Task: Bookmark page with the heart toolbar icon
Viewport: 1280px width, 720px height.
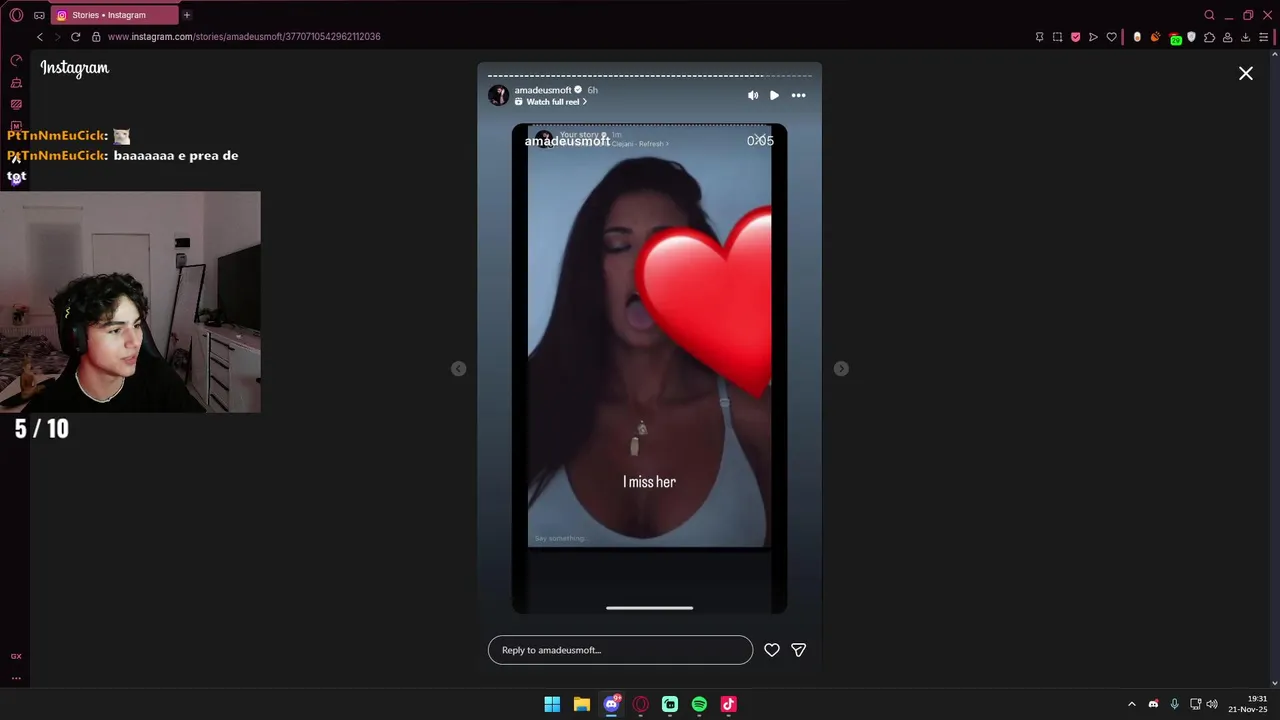Action: tap(1111, 37)
